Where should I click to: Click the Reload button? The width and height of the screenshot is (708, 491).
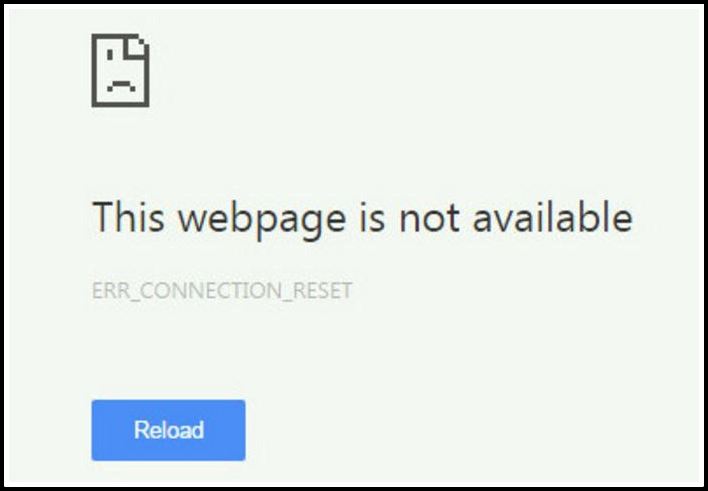(168, 430)
